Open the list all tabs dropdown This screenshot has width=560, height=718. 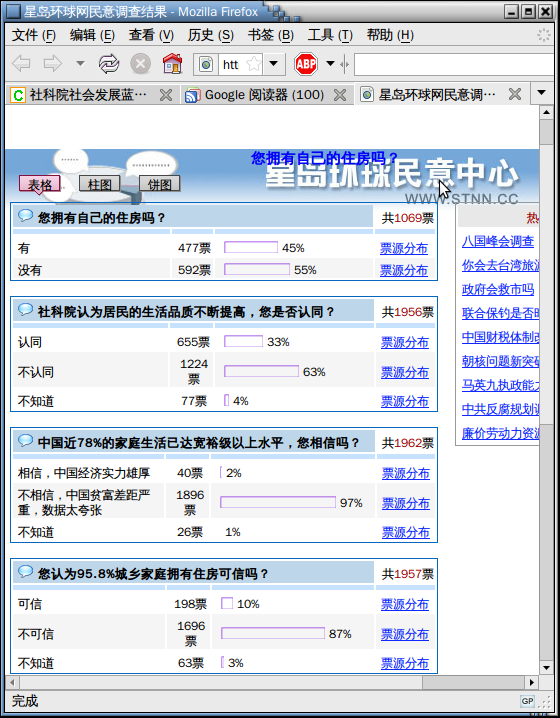[x=542, y=93]
